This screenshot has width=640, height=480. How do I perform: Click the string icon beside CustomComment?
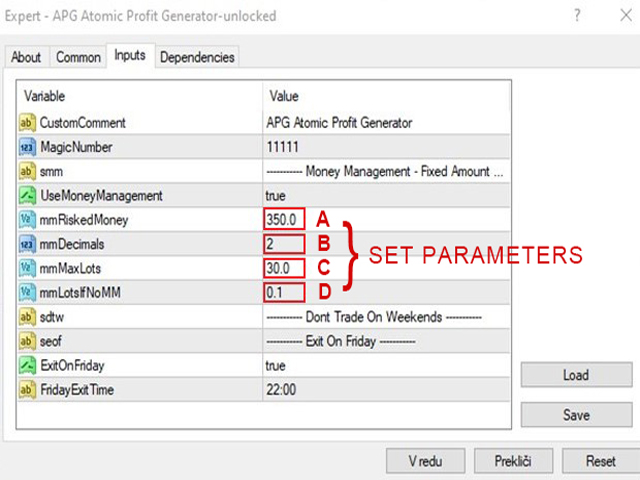point(27,122)
